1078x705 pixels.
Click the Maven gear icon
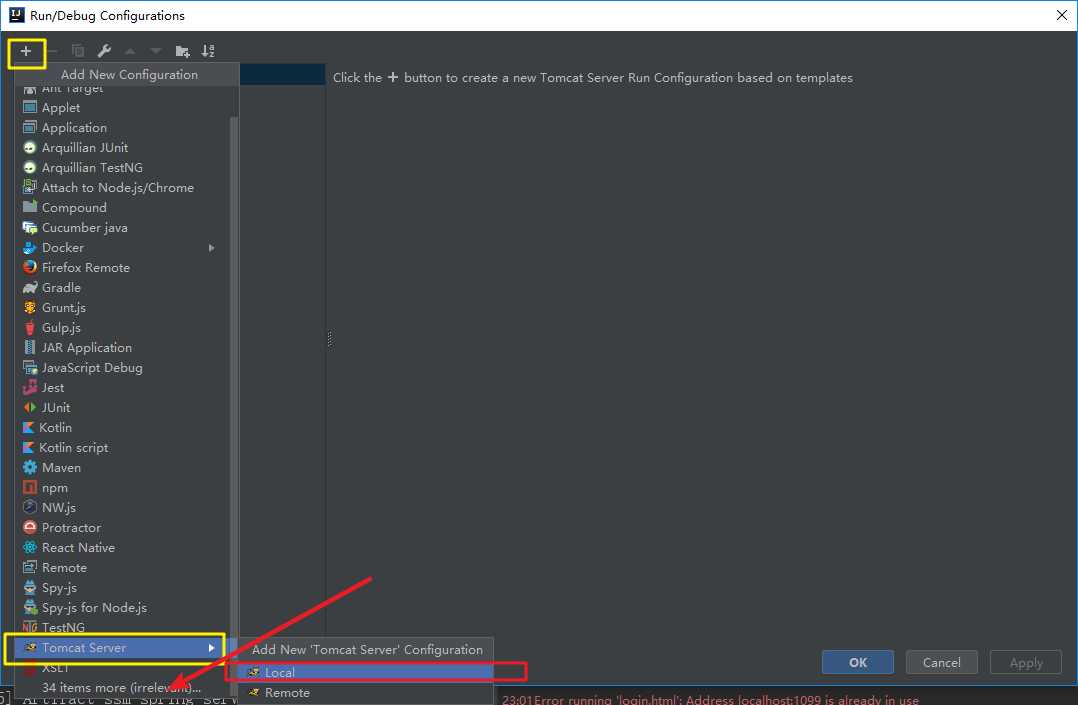click(30, 468)
